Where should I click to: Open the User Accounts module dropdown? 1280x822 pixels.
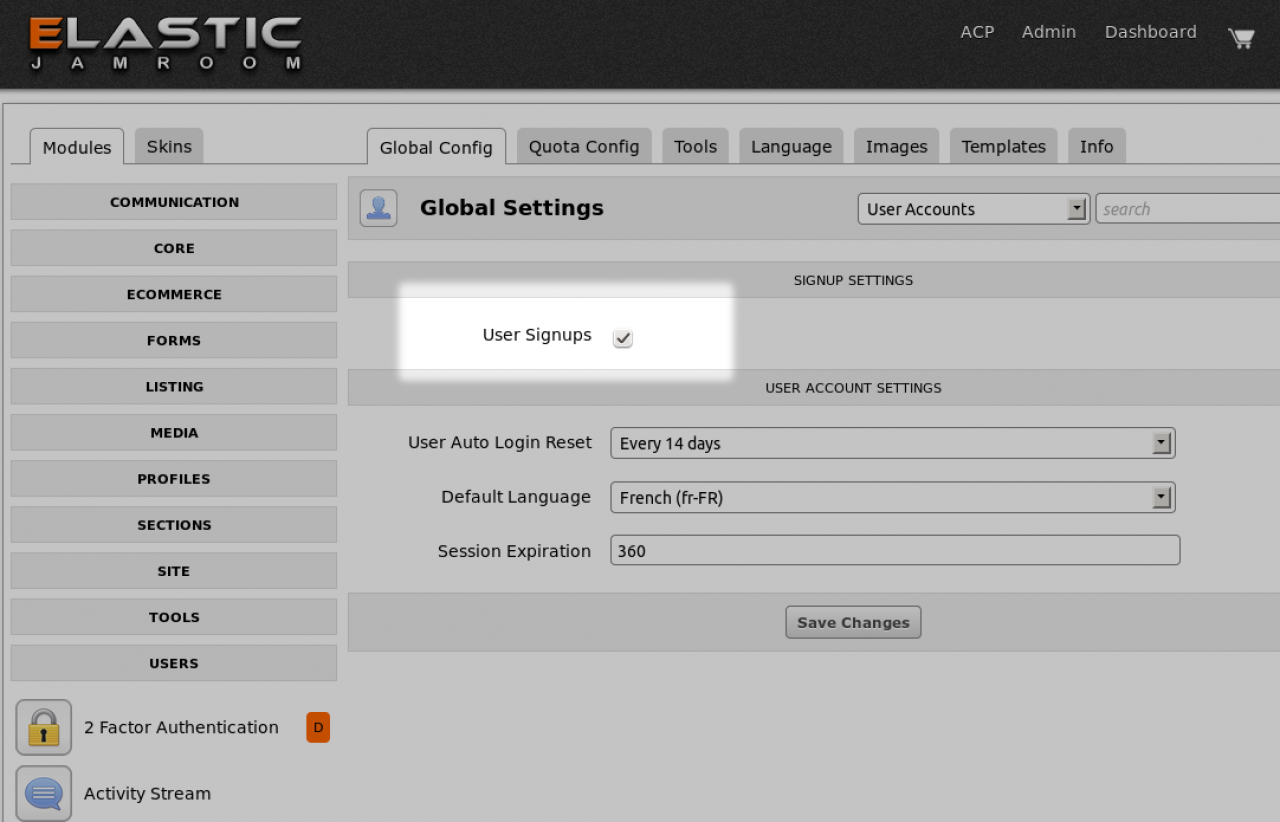[972, 209]
